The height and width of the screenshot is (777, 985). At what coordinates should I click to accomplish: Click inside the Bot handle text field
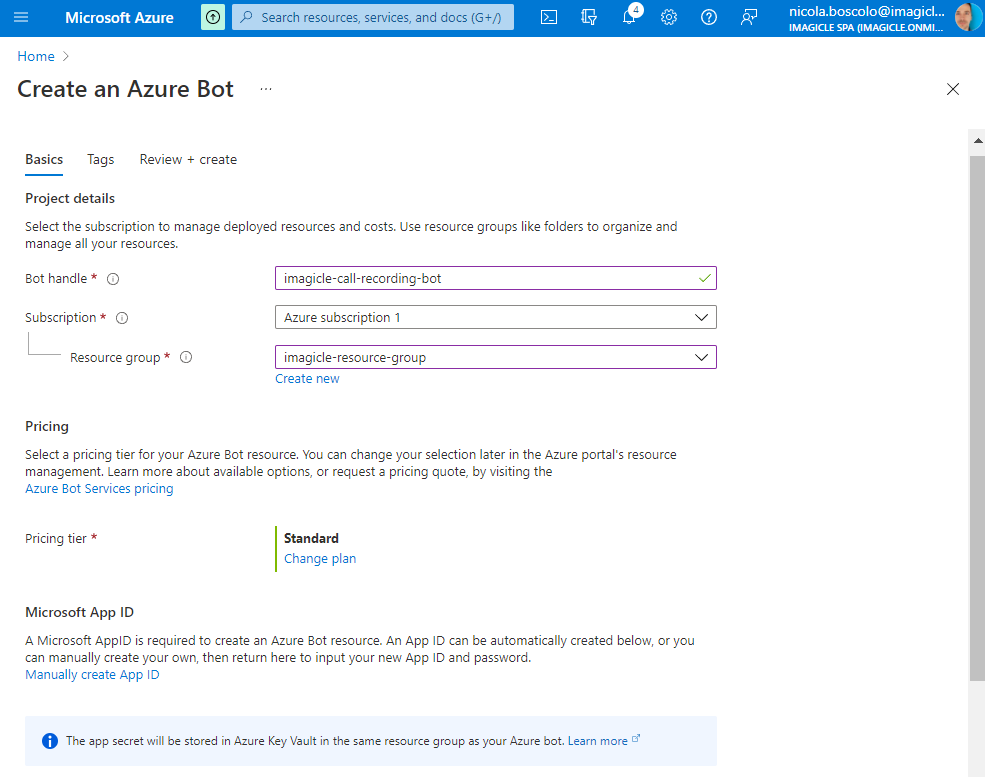point(485,278)
